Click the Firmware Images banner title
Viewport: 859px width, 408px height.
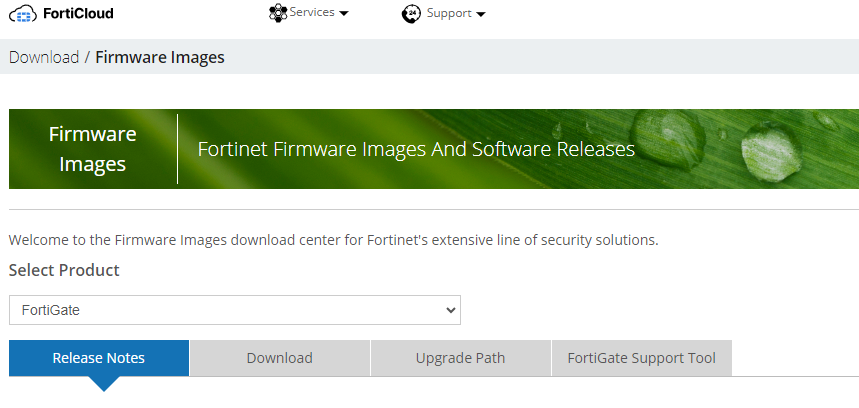pyautogui.click(x=93, y=149)
